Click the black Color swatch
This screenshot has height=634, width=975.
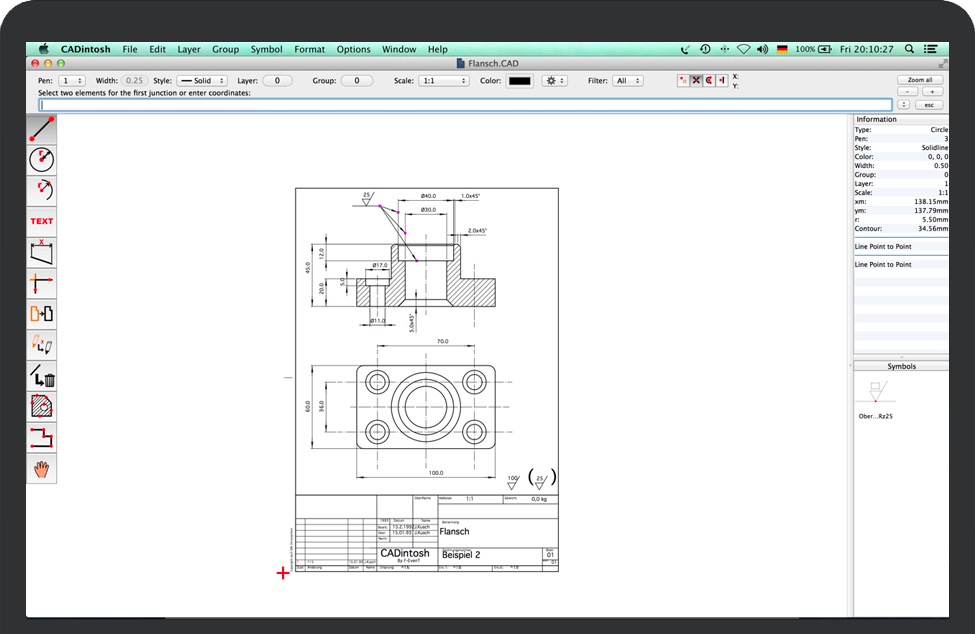pos(519,80)
